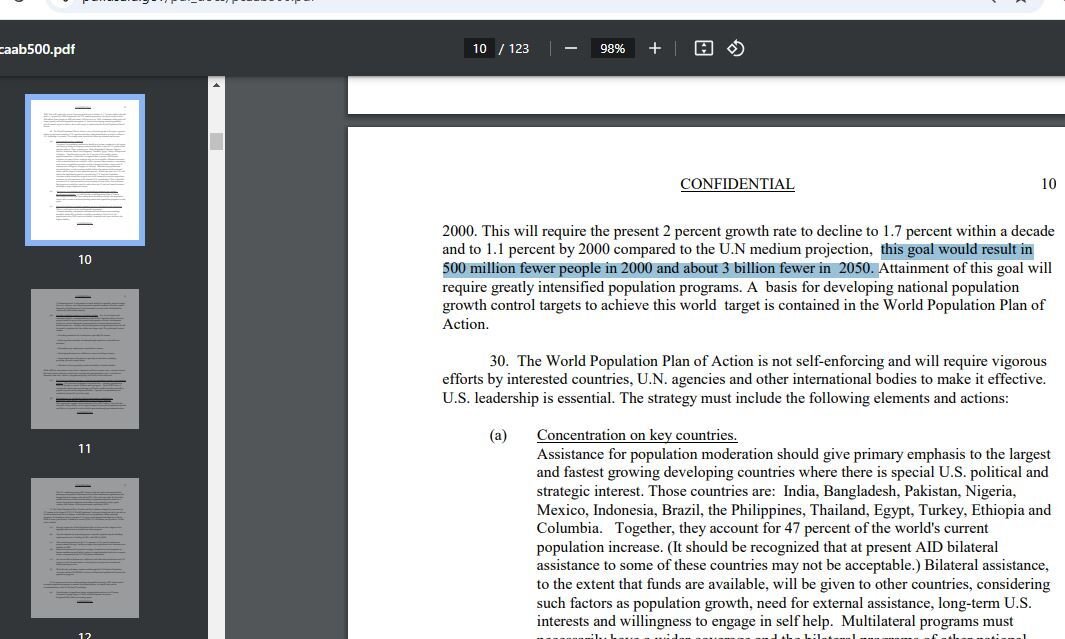Open page 10 thumbnail

[x=85, y=170]
